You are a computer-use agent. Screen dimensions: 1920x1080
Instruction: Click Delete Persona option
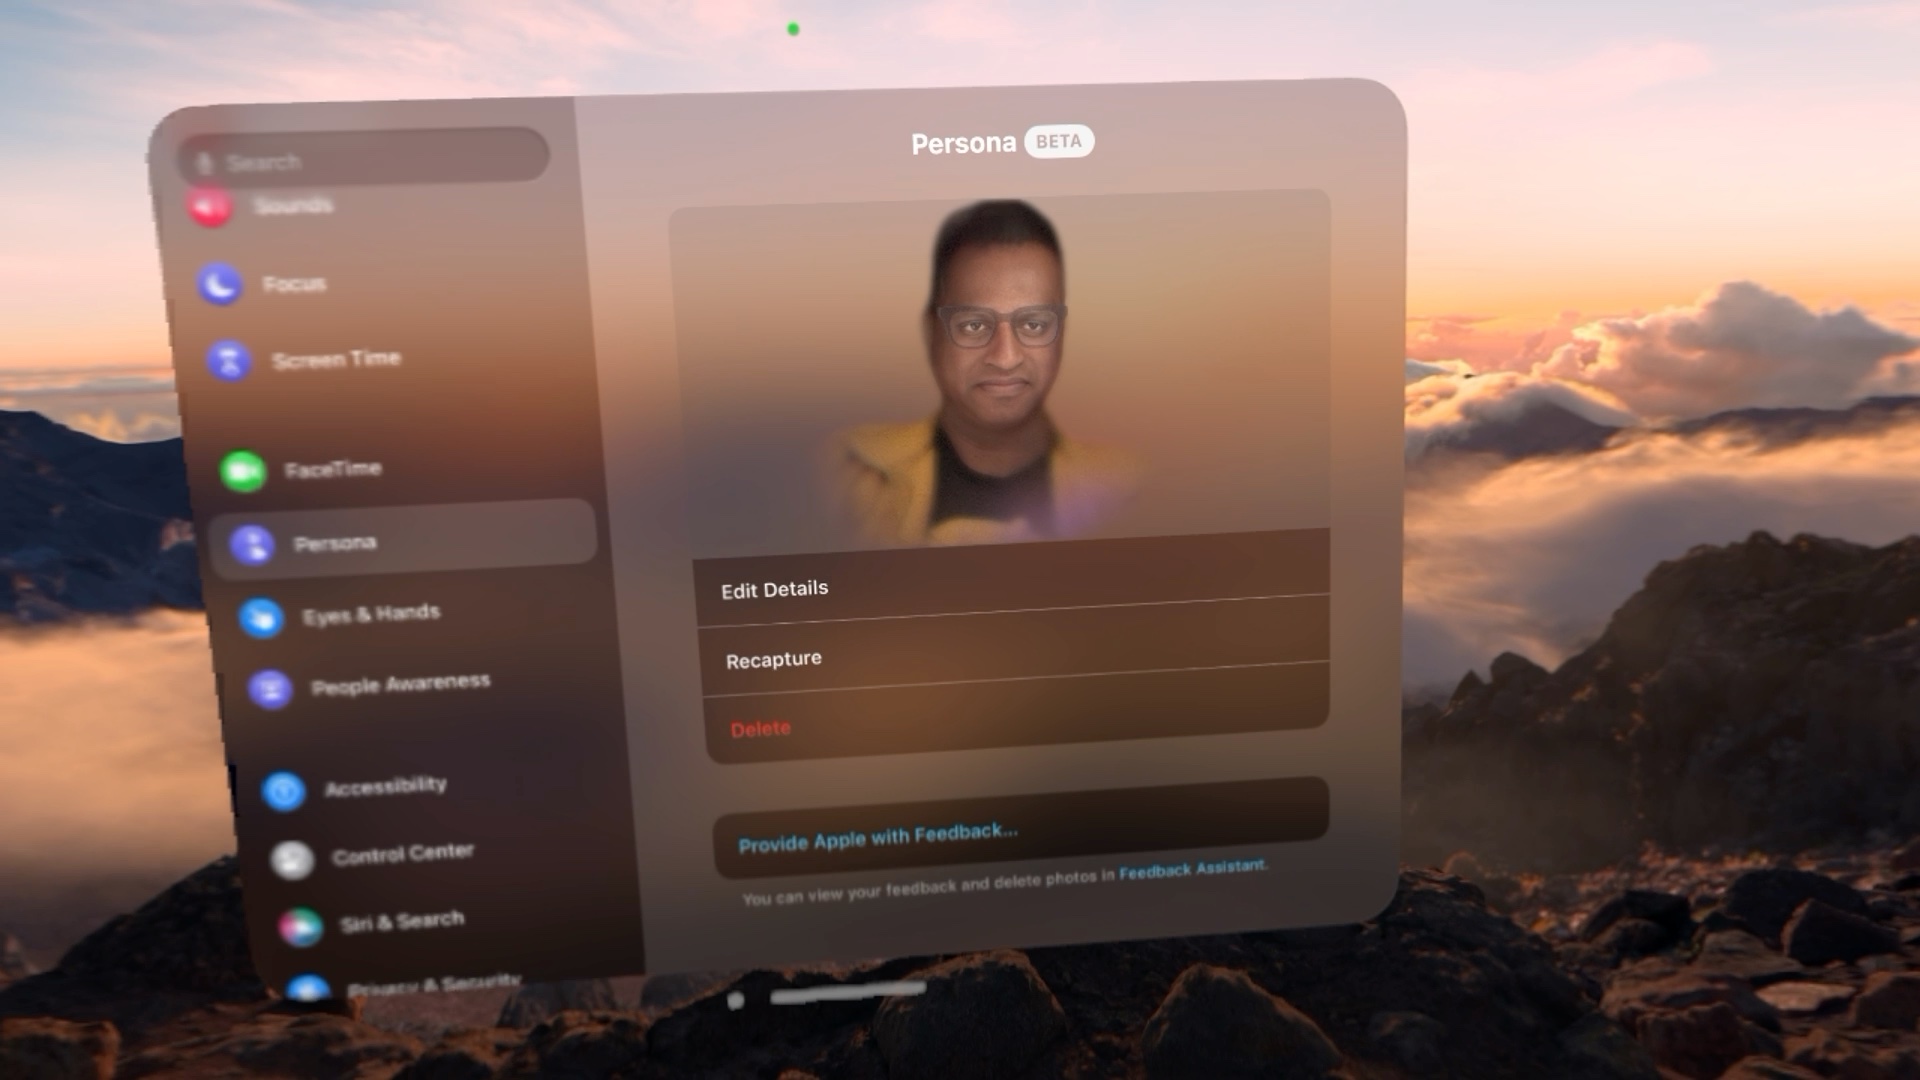pos(761,728)
